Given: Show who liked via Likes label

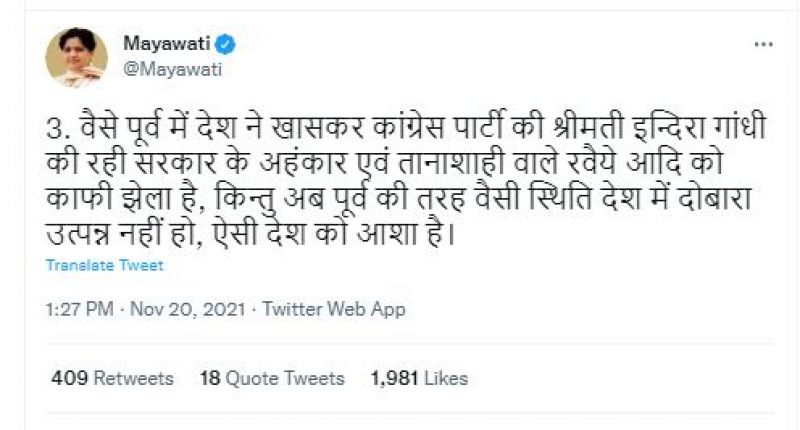Looking at the screenshot, I should (x=445, y=378).
